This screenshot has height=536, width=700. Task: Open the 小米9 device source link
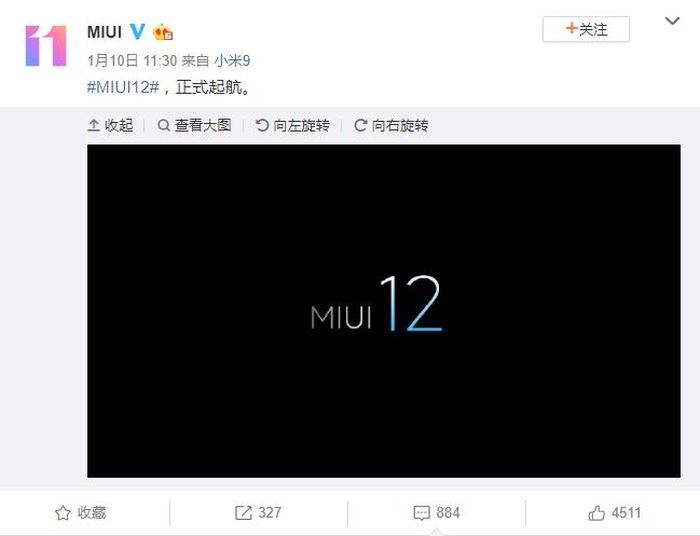point(232,60)
